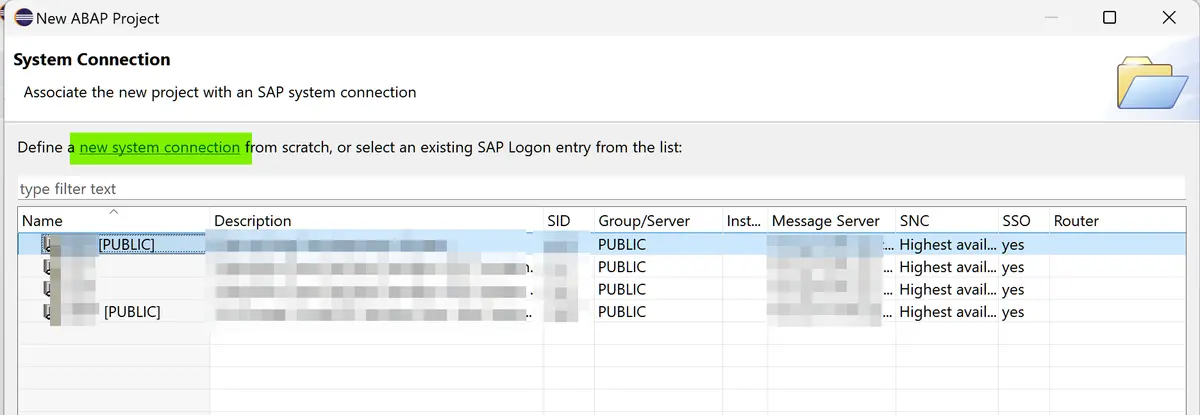Sort by the Description column header
Screen dimensions: 1200x415
253,221
